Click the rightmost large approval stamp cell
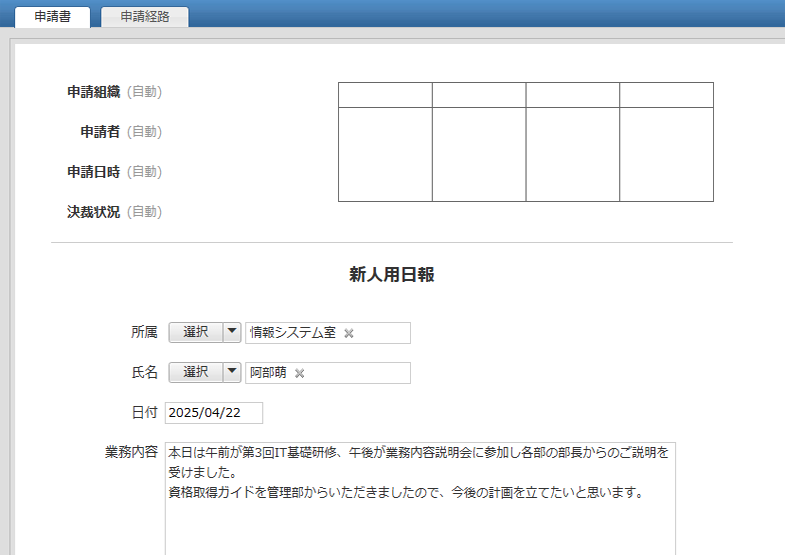Viewport: 785px width, 555px height. [666, 154]
